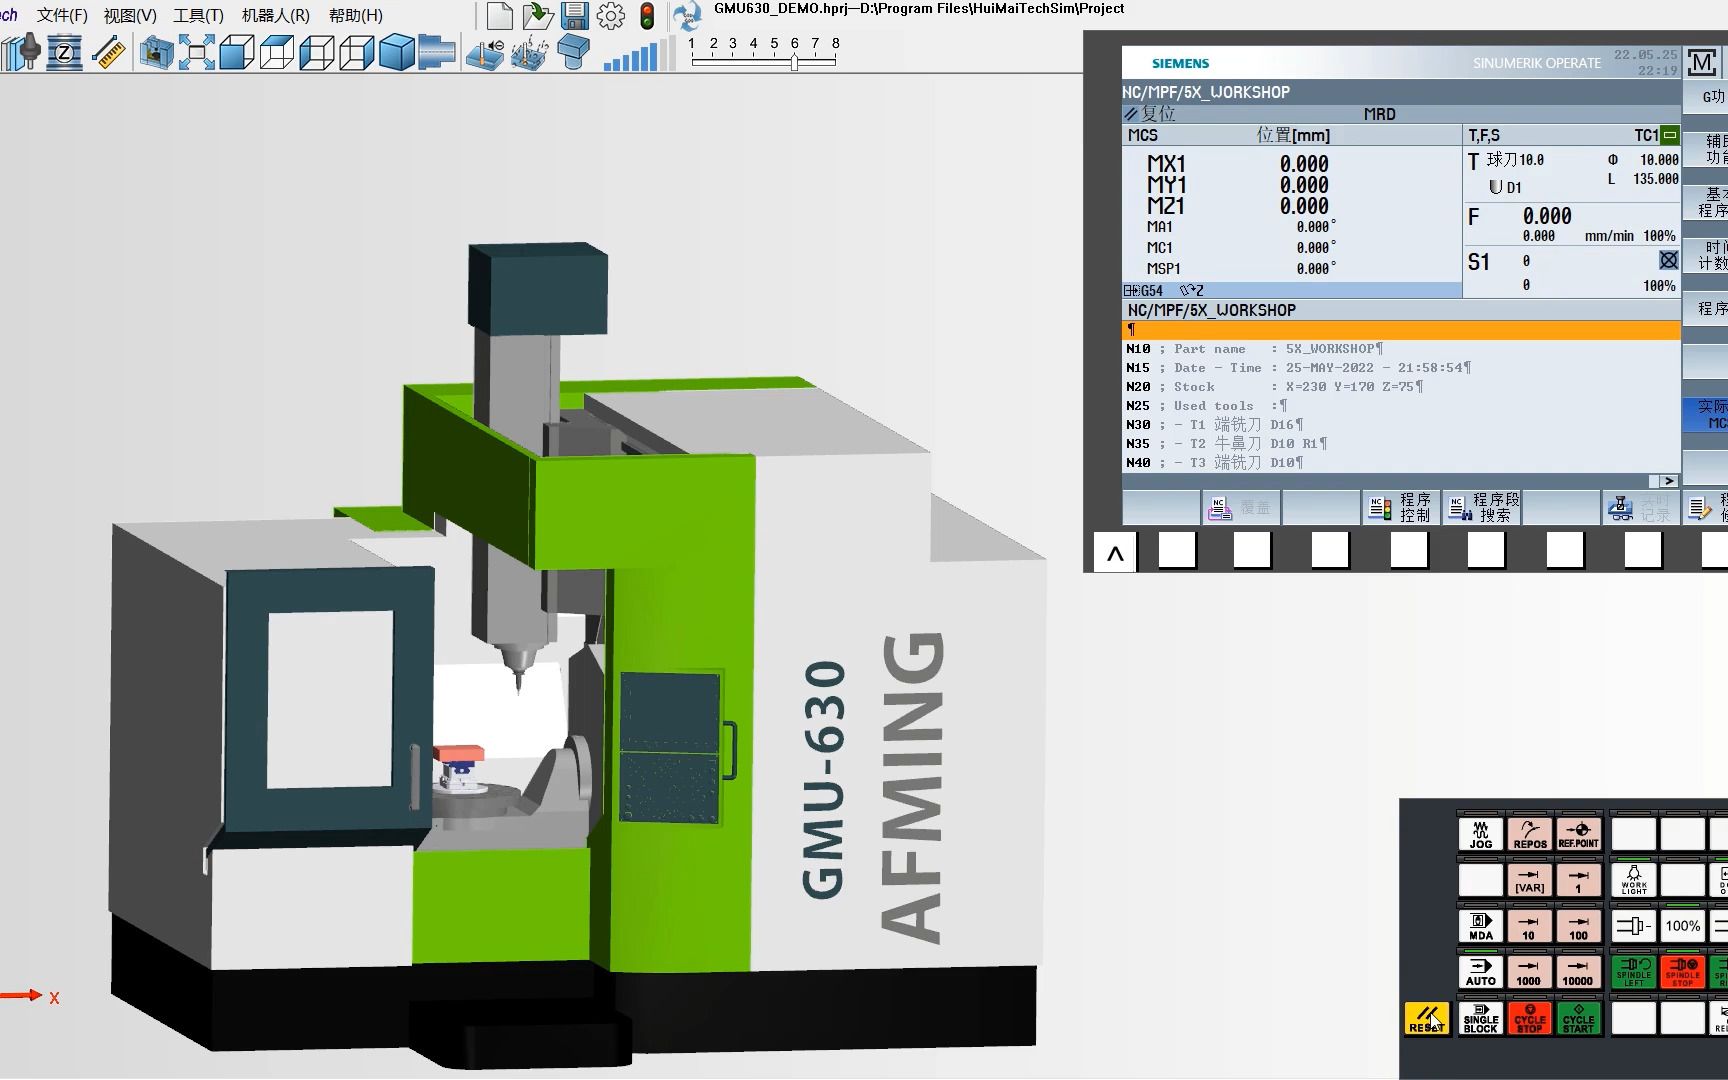Open the 视图(V) menu
This screenshot has width=1728, height=1080.
(x=130, y=16)
